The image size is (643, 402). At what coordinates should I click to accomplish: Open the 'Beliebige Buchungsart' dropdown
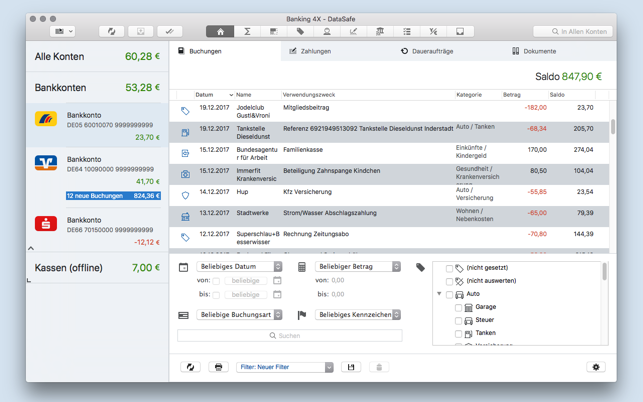tap(240, 315)
